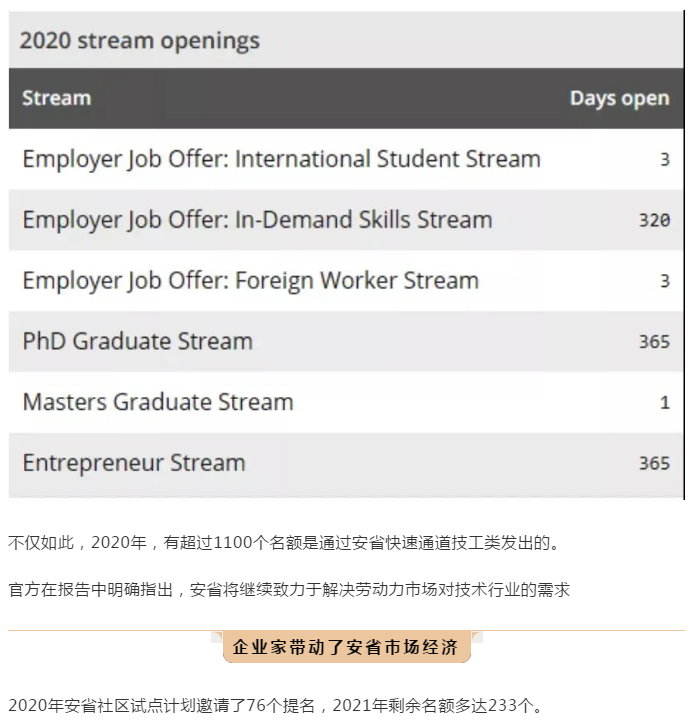696x725 pixels.
Task: Click the Entrepreneur Stream 365 value
Action: tap(654, 463)
